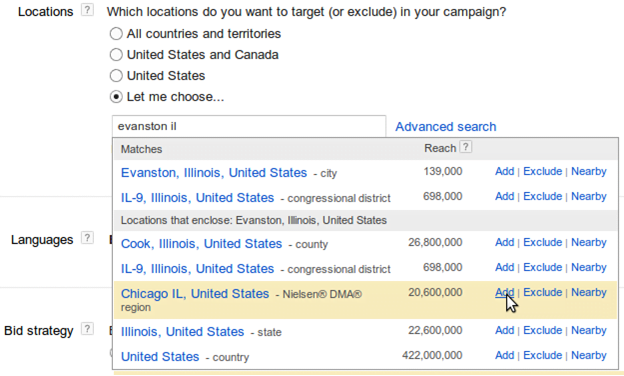Exclude the Chicago IL DMA region
This screenshot has height=376, width=624.
[542, 292]
